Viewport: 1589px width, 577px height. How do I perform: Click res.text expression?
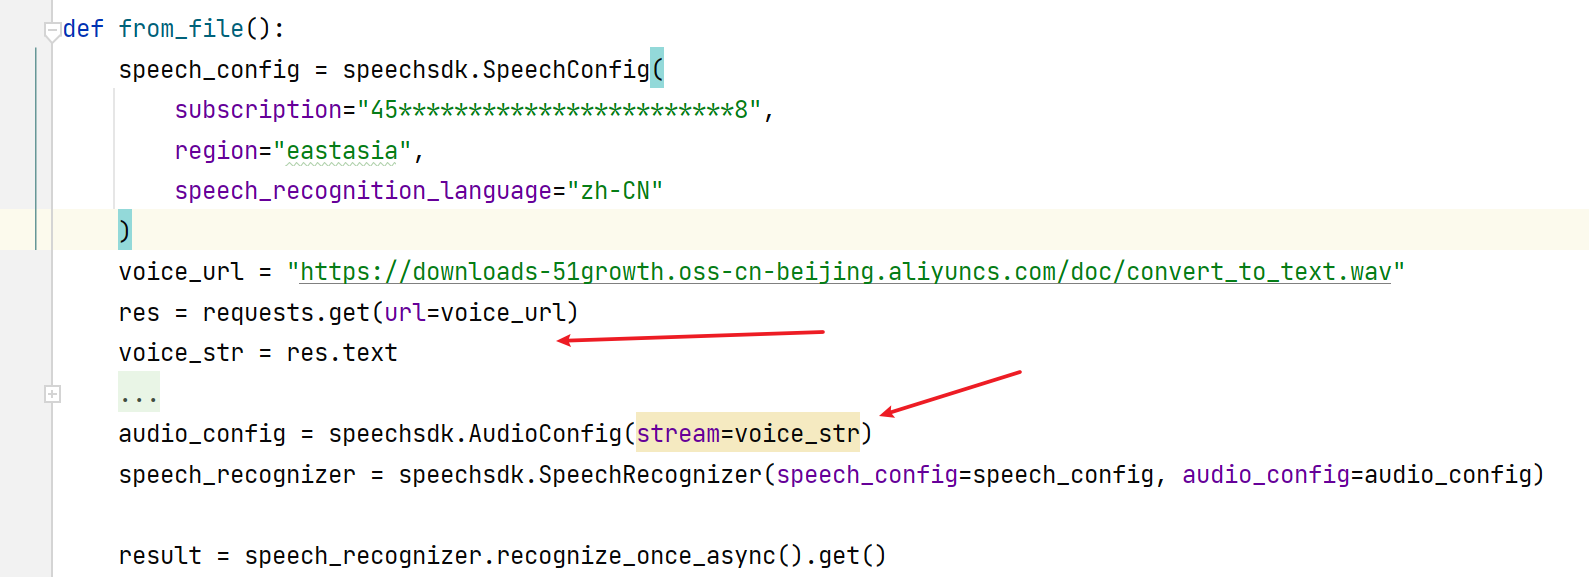(342, 353)
